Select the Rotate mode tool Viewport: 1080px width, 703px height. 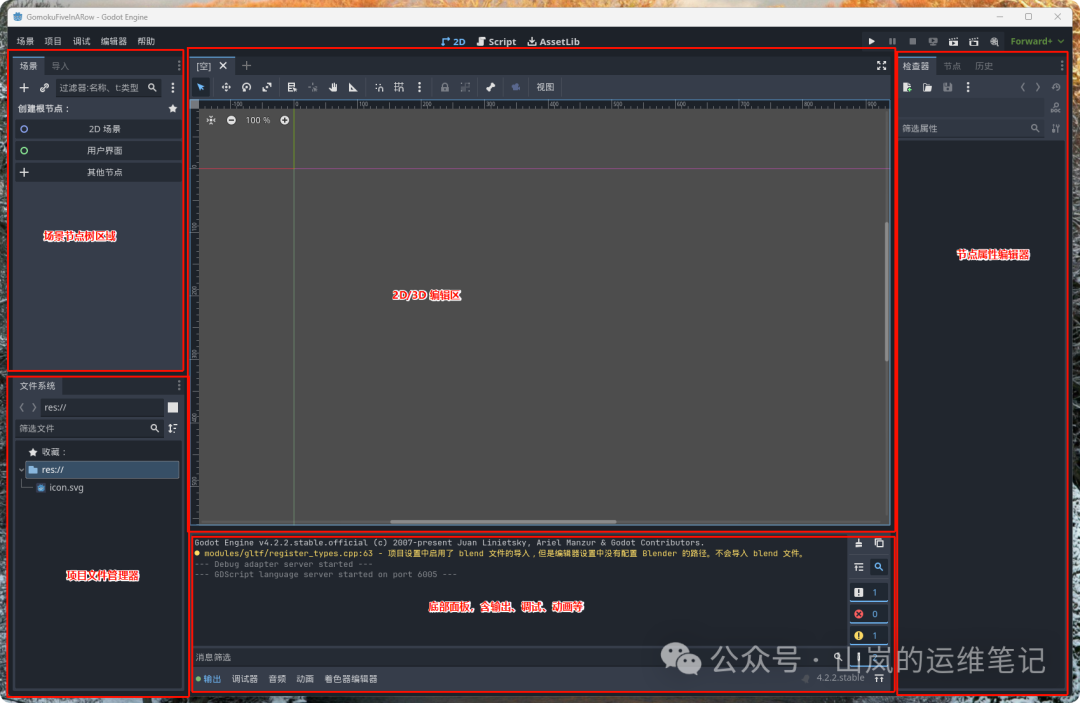click(x=246, y=88)
